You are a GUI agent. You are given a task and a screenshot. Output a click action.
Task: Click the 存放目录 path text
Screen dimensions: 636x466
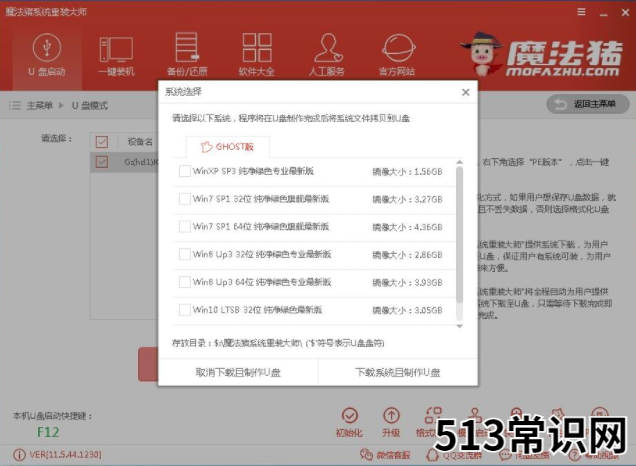tap(278, 343)
